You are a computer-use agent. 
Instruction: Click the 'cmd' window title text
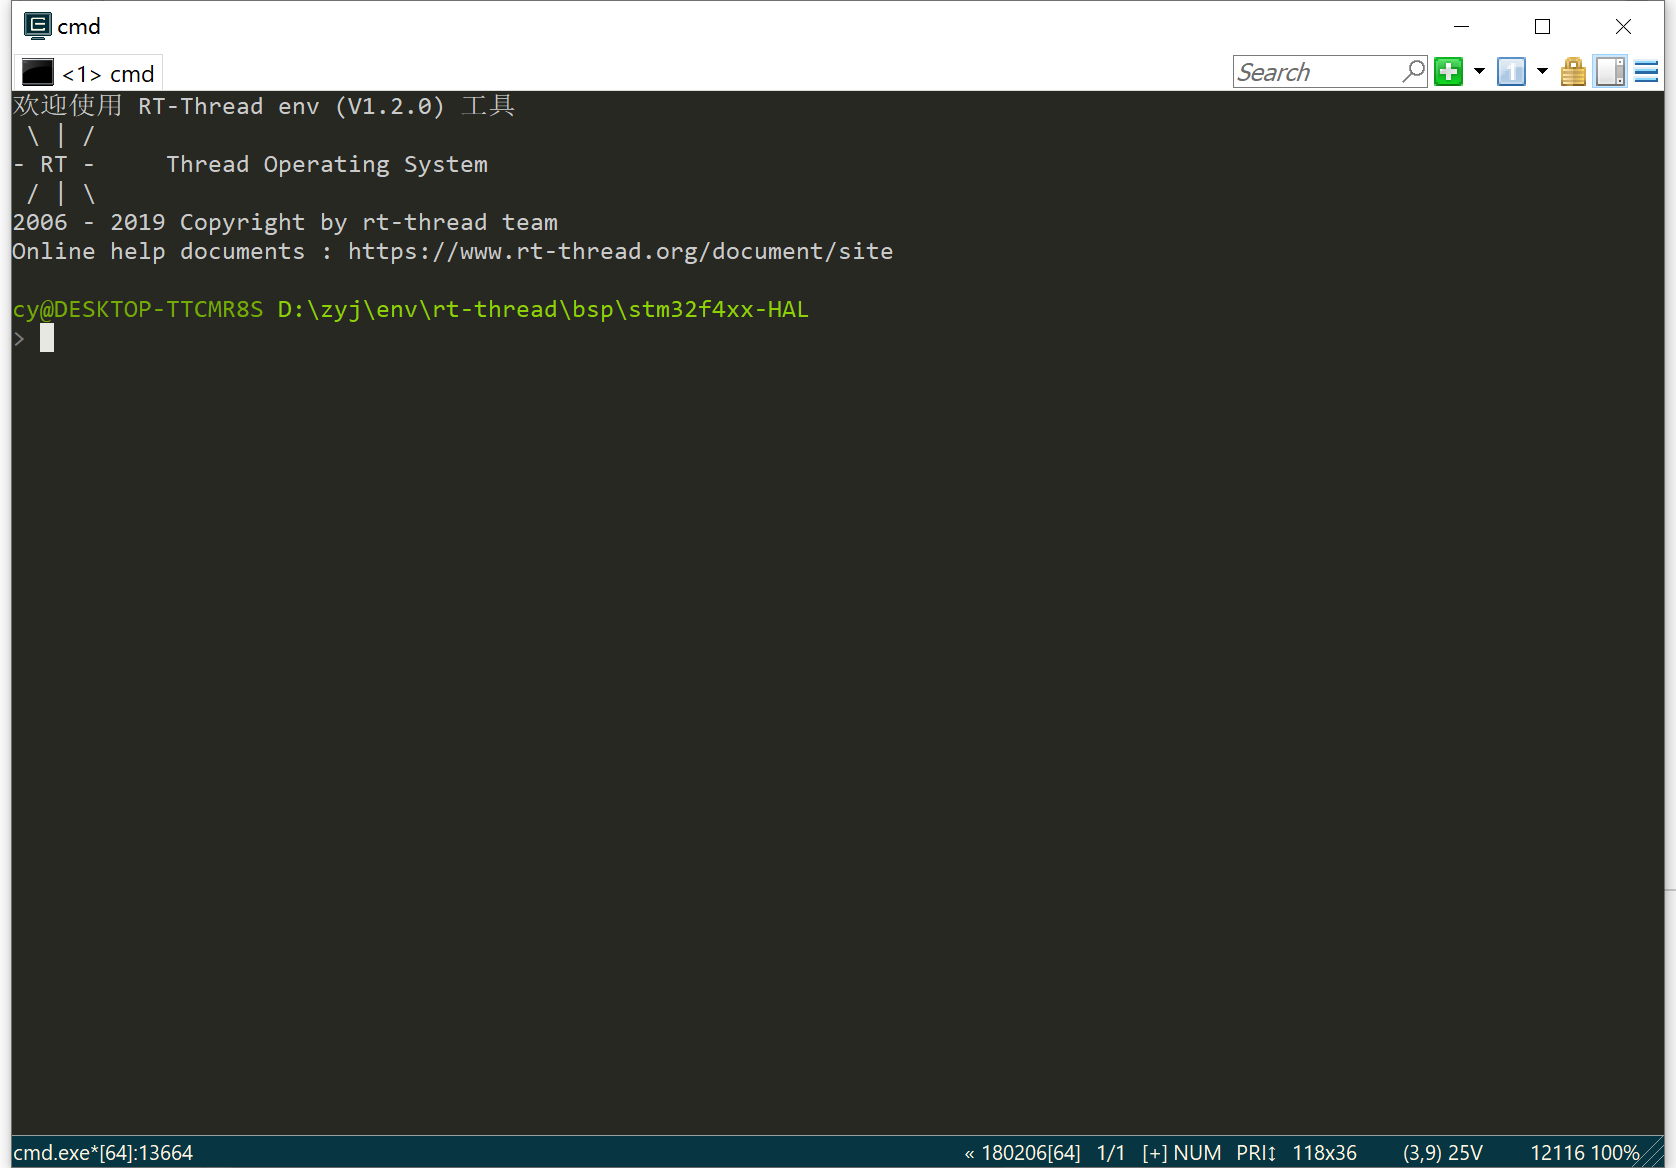pos(79,27)
